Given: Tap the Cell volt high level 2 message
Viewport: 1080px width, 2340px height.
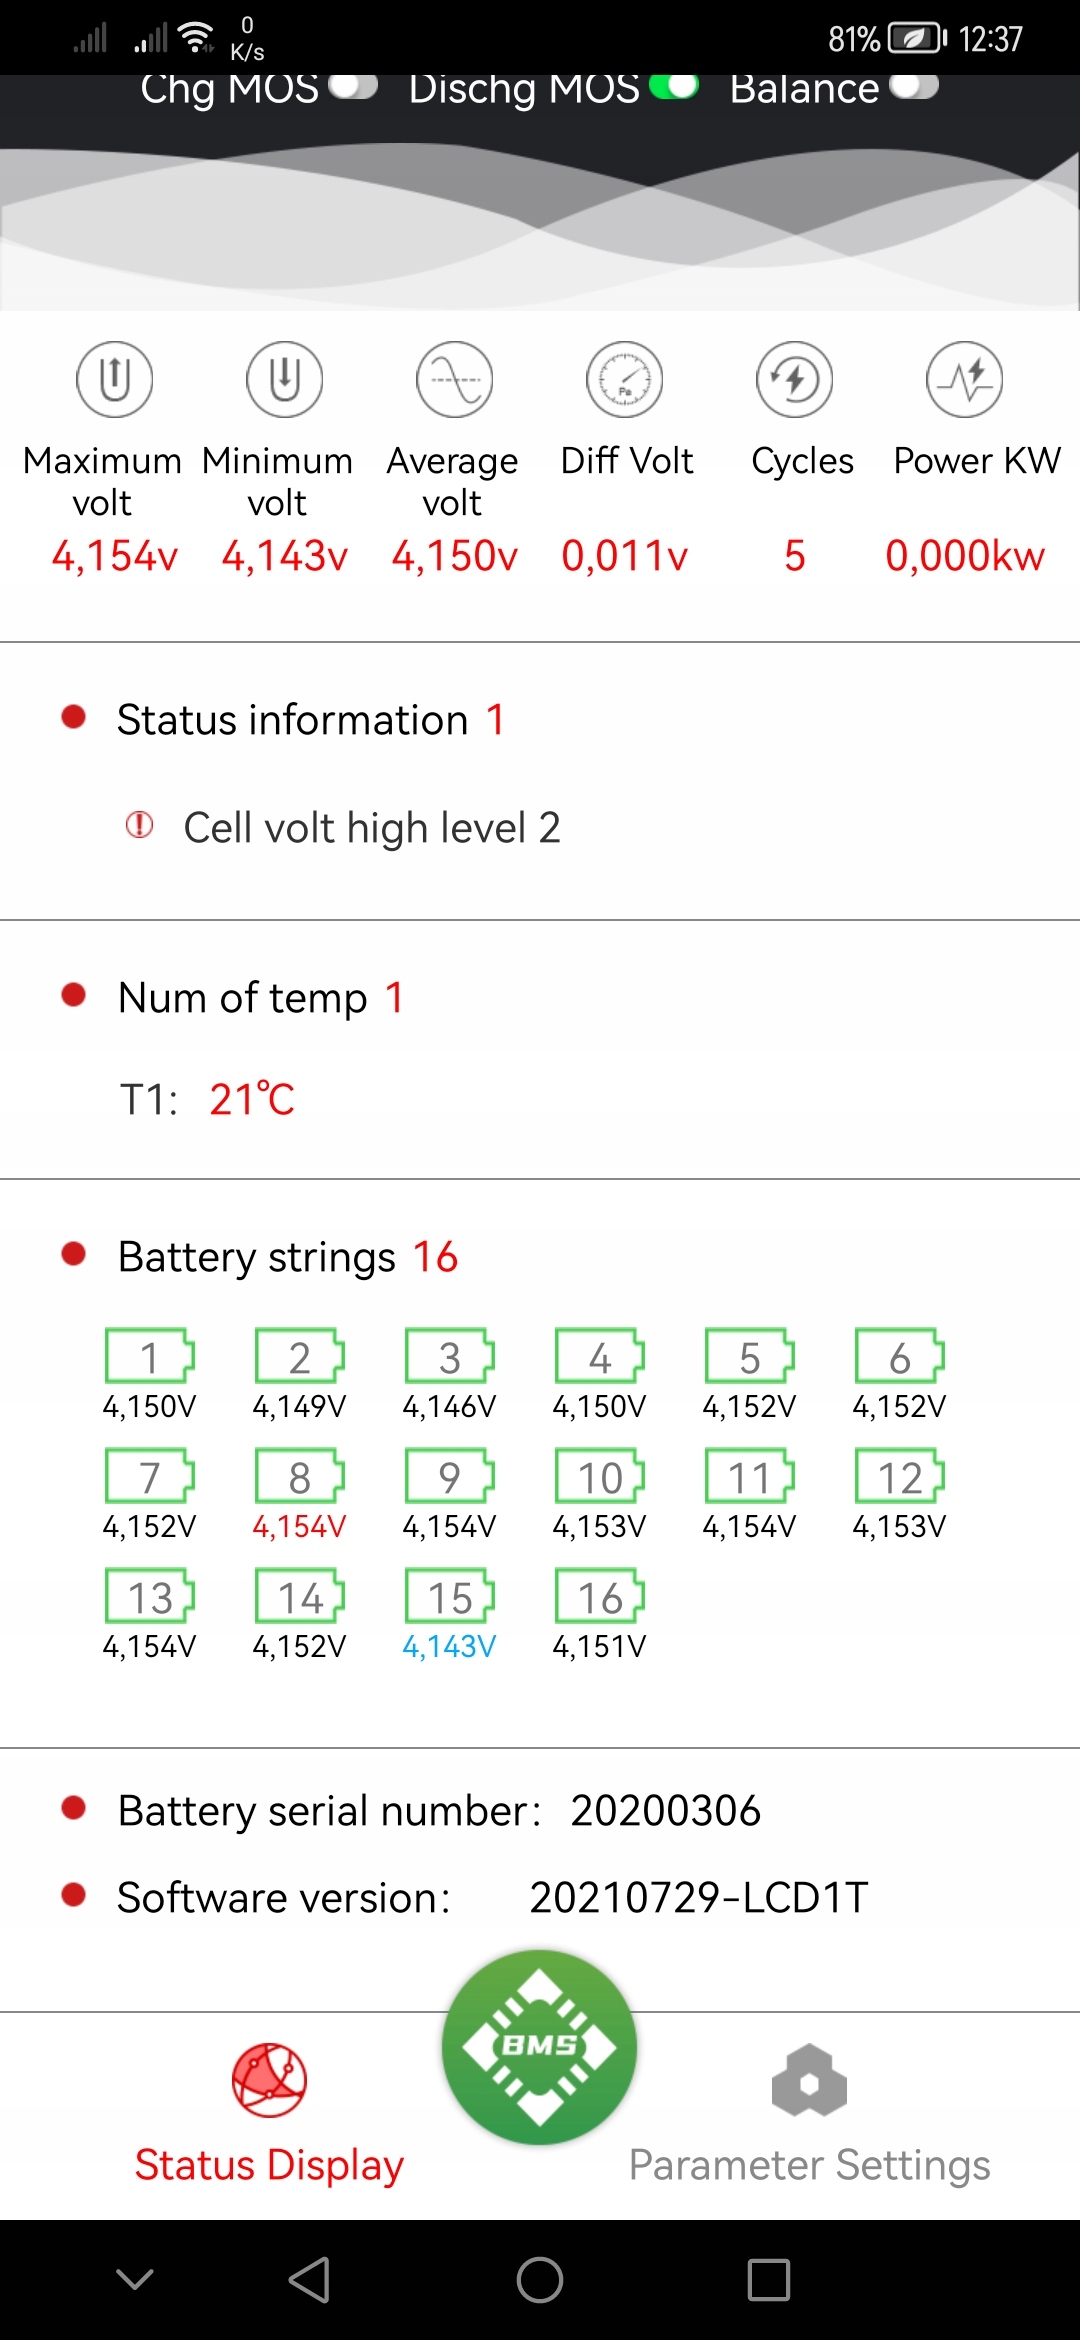Looking at the screenshot, I should click(x=371, y=828).
